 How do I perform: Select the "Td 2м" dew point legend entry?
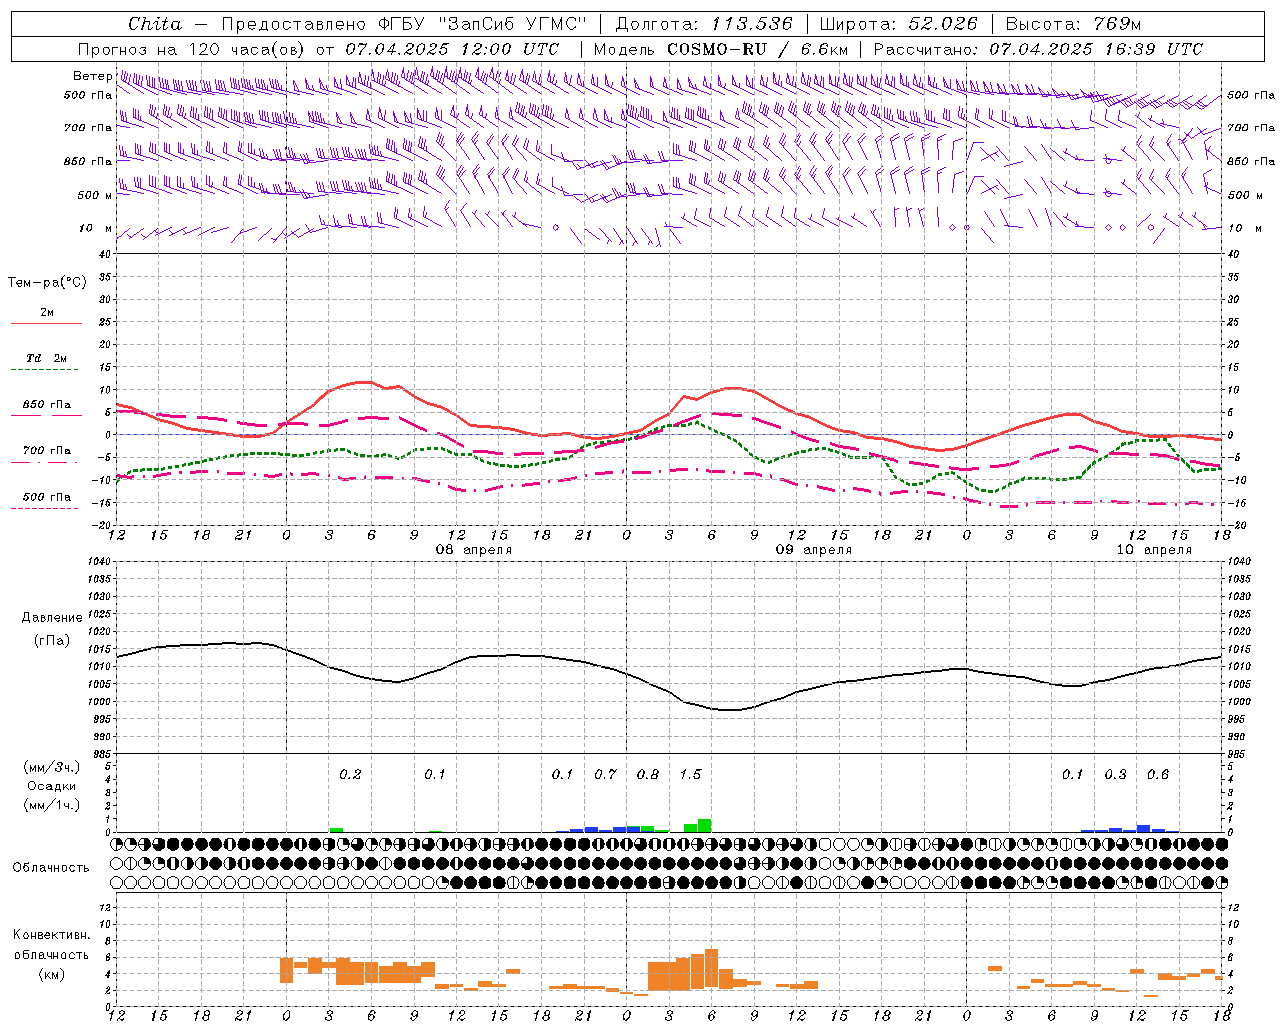[47, 358]
